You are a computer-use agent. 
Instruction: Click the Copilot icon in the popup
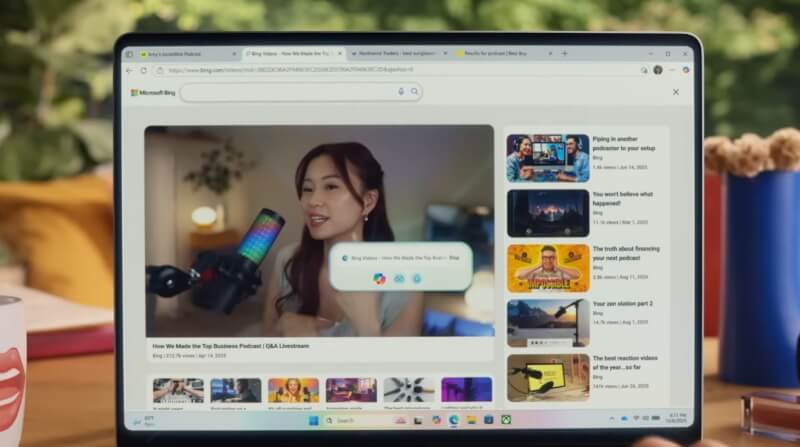(x=379, y=278)
